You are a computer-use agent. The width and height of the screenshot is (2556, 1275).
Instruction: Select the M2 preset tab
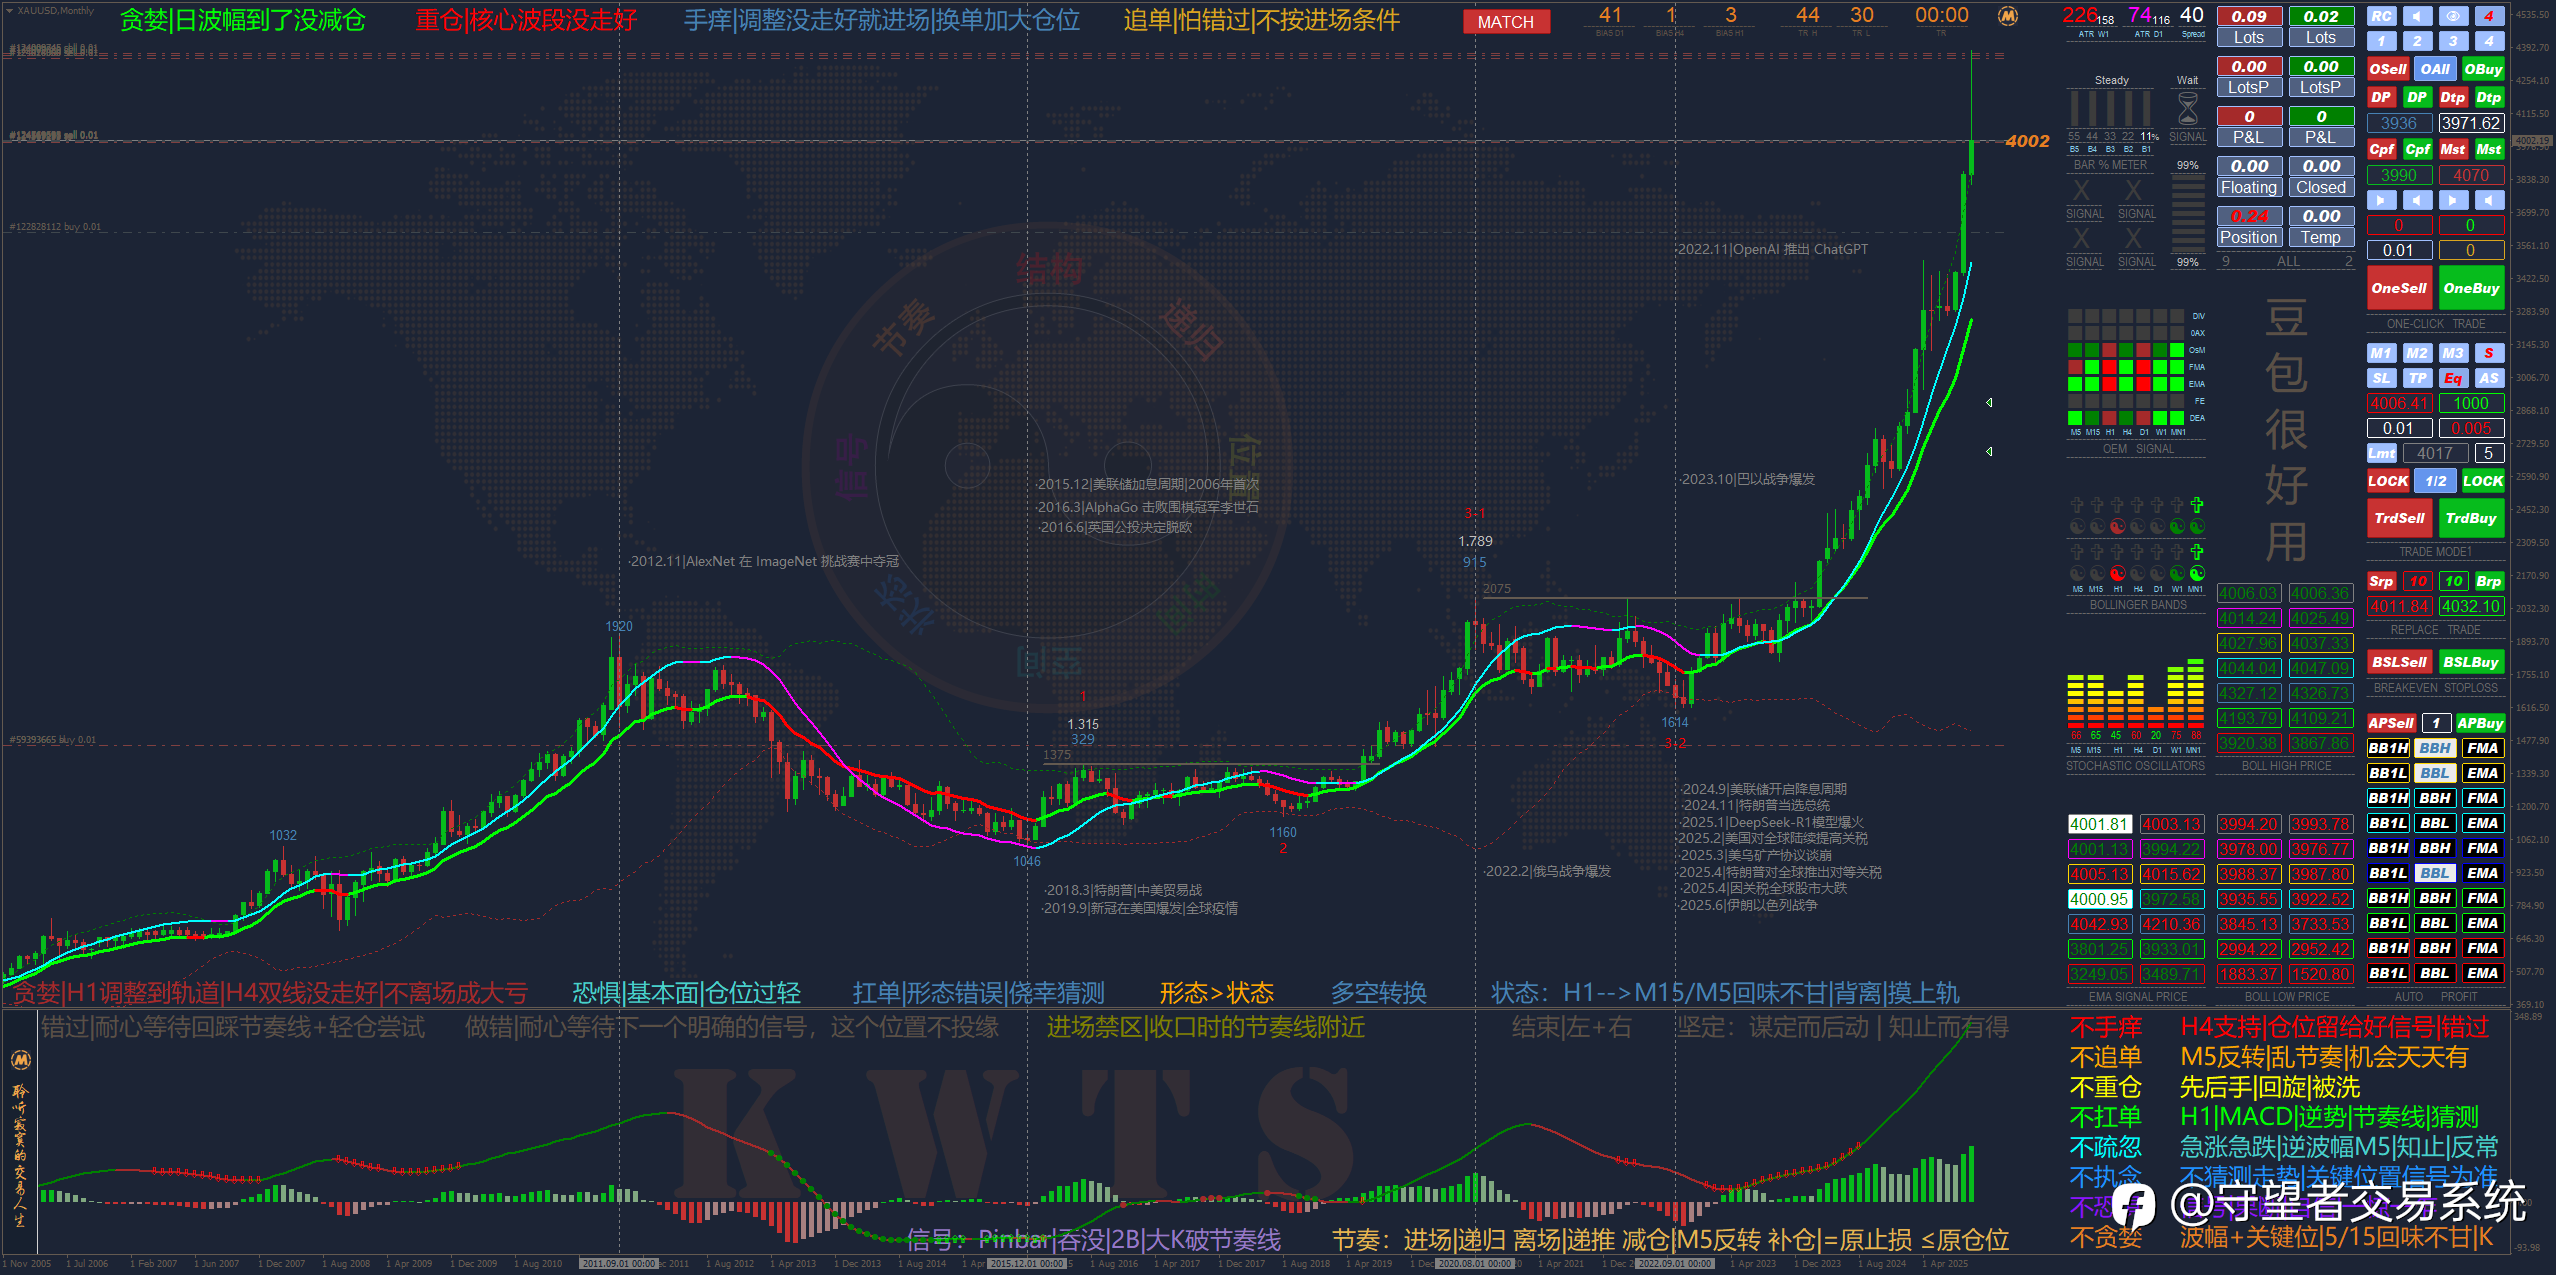click(x=2417, y=353)
